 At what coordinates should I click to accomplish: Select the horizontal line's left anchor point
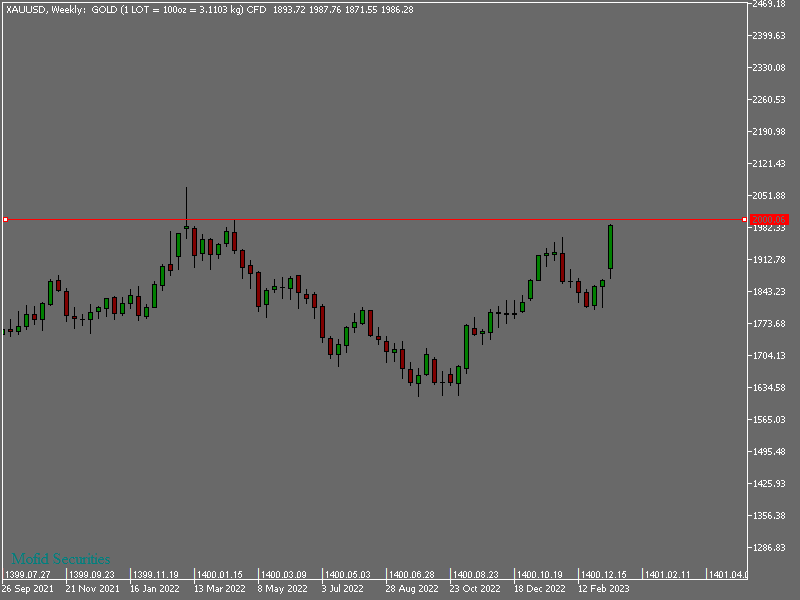click(x=5, y=219)
